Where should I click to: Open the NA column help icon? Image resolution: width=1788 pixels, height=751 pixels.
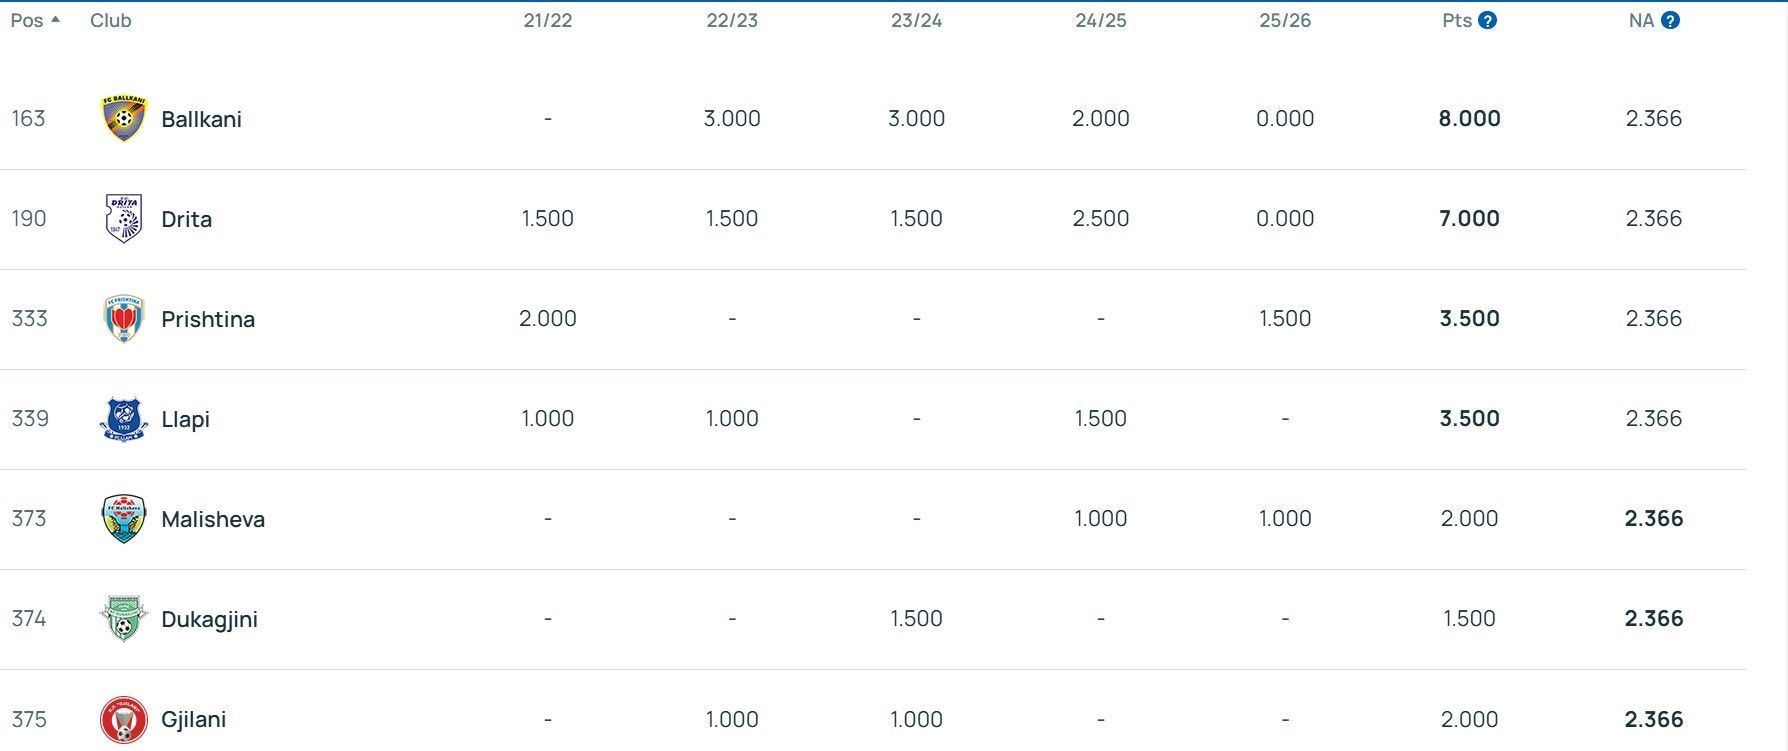coord(1670,21)
